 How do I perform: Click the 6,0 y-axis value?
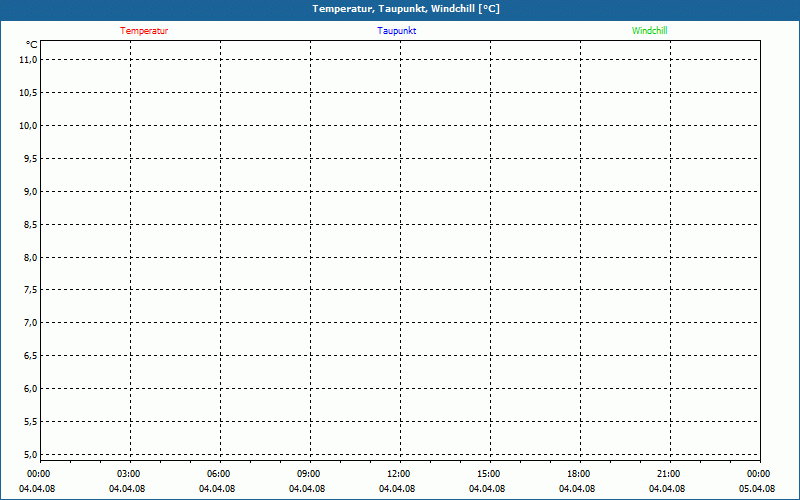click(x=31, y=388)
